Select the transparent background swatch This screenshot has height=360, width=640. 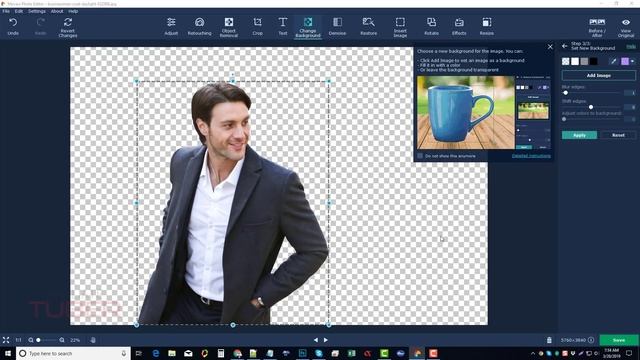(566, 61)
